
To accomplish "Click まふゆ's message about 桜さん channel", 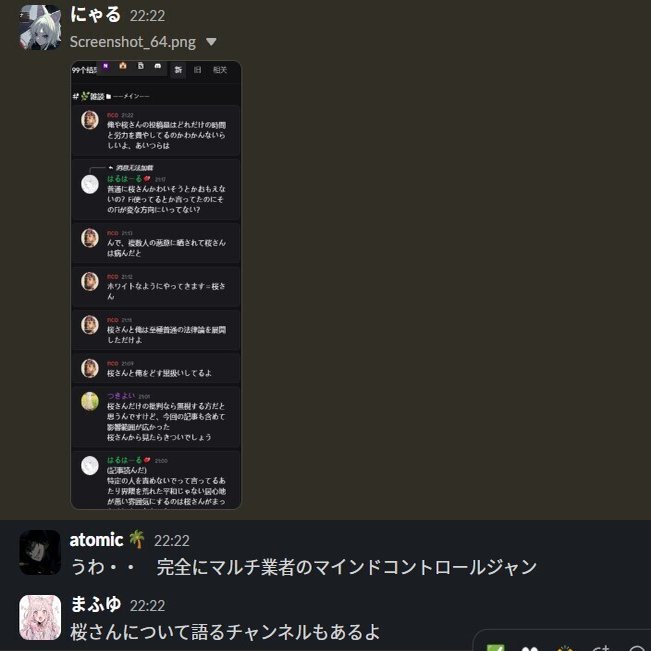I will click(x=225, y=632).
